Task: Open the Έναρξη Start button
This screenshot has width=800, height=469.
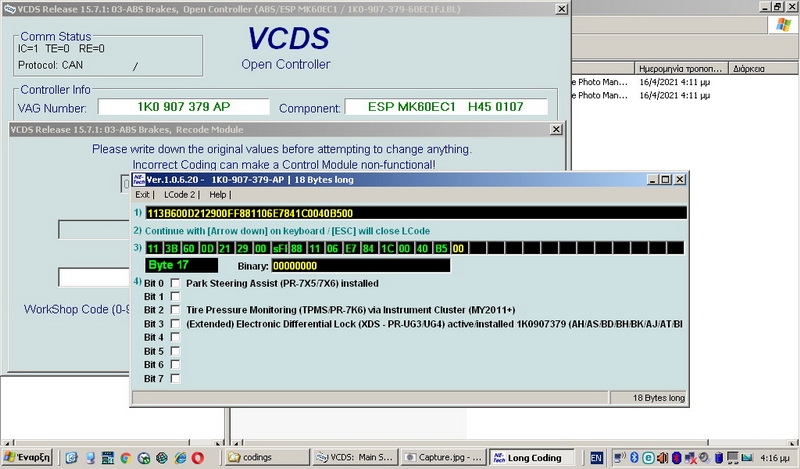Action: click(x=27, y=457)
